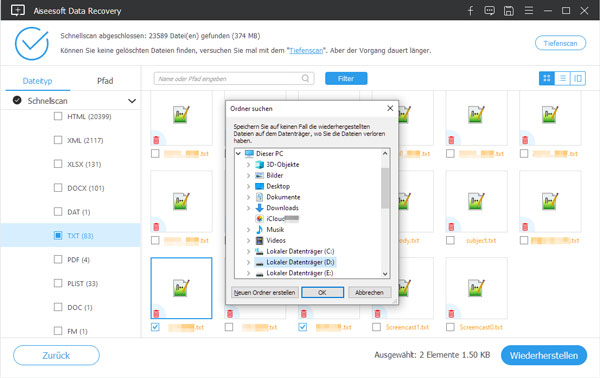Click the folder tree scrollbar thumb
600x378 pixels.
[385, 188]
